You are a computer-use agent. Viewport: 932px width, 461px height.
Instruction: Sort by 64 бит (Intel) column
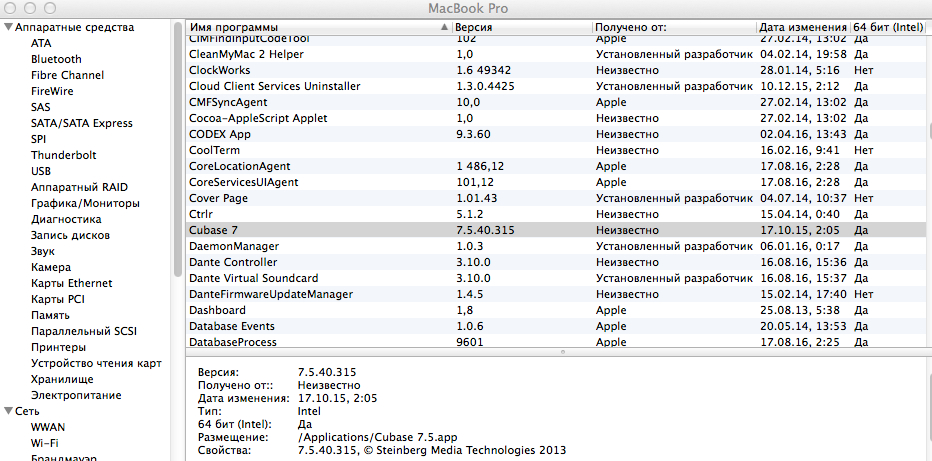pos(888,26)
